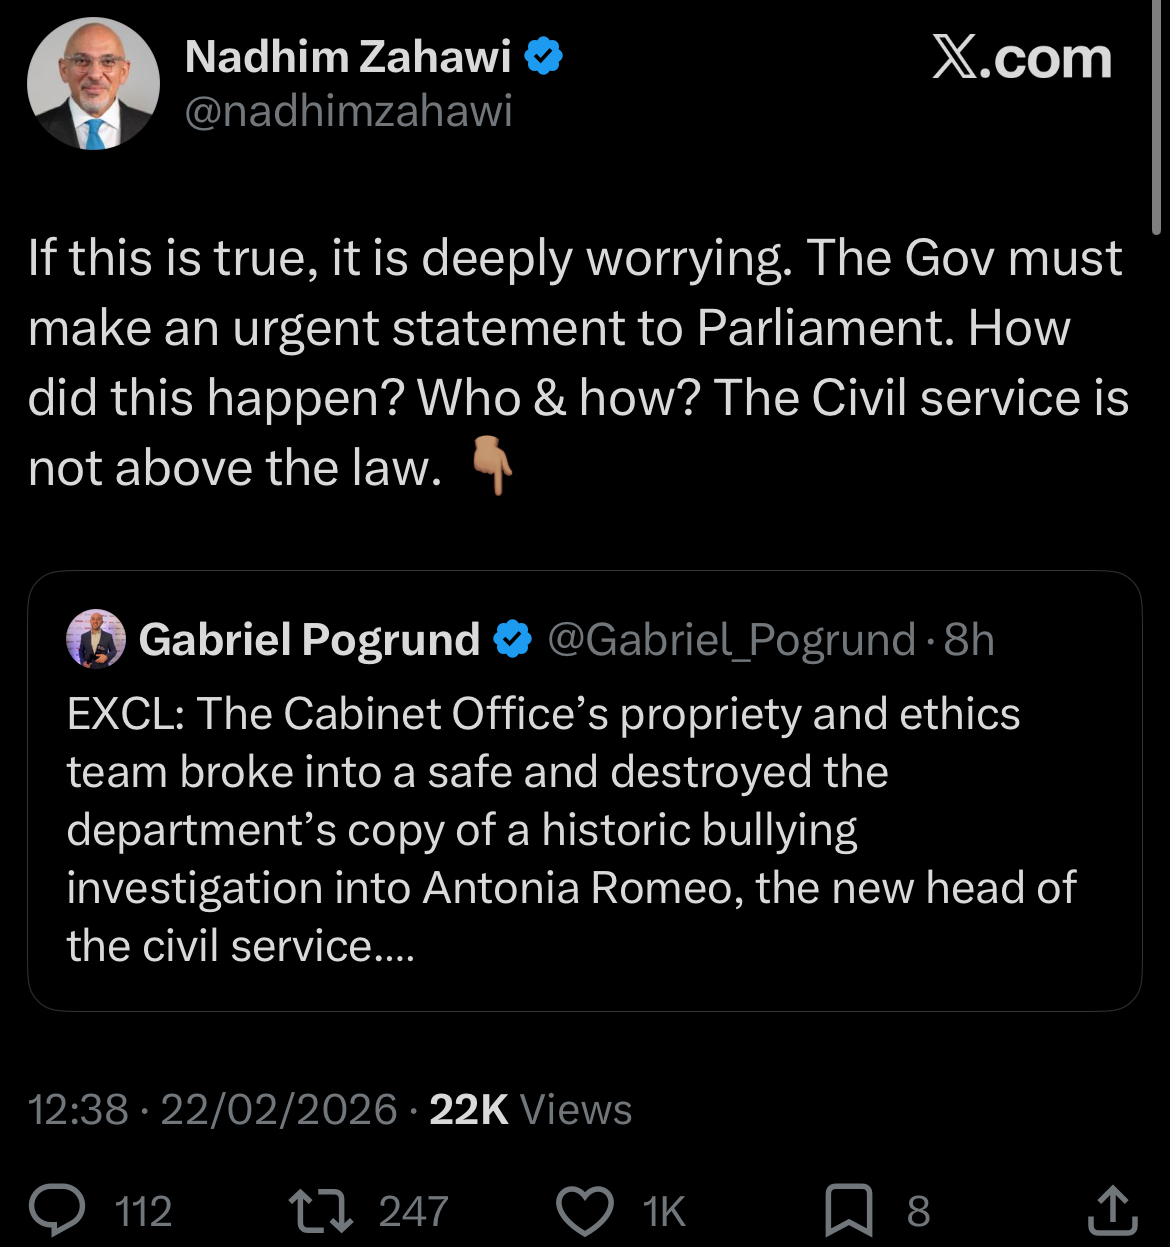Viewport: 1170px width, 1247px height.
Task: Bookmark this post
Action: tap(848, 1210)
